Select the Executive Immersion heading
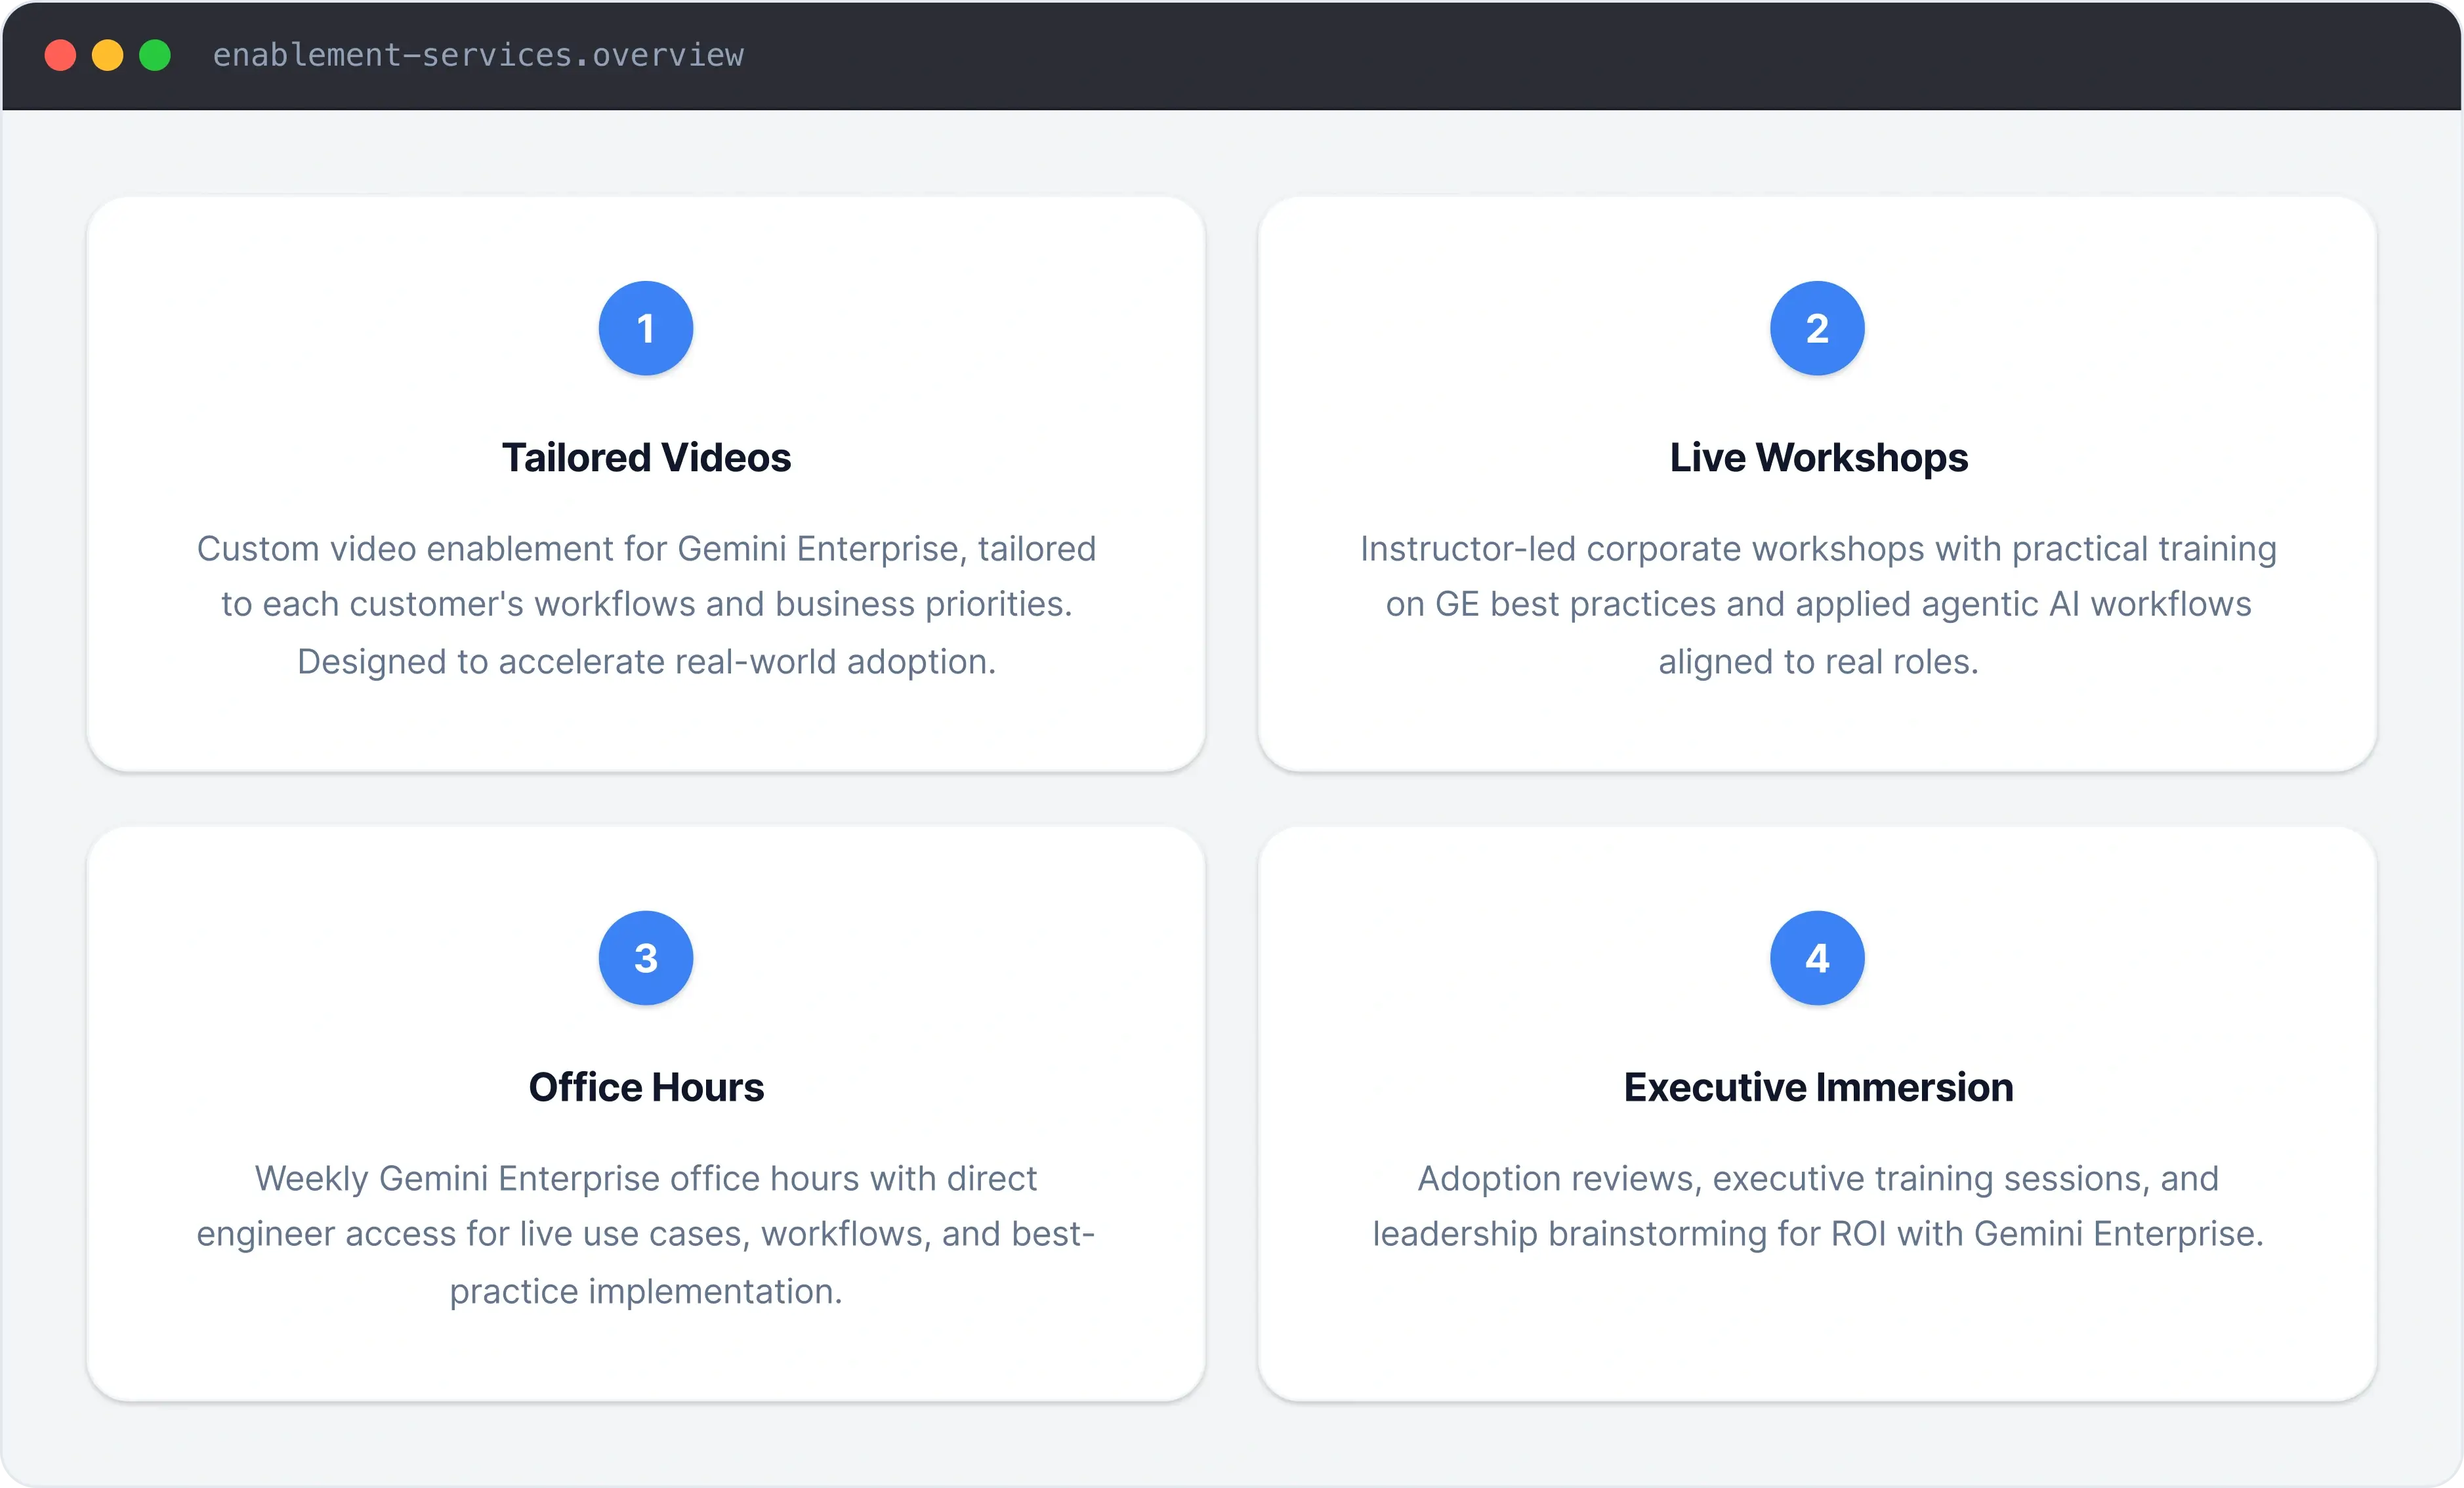Viewport: 2464px width, 1488px height. point(1818,1087)
